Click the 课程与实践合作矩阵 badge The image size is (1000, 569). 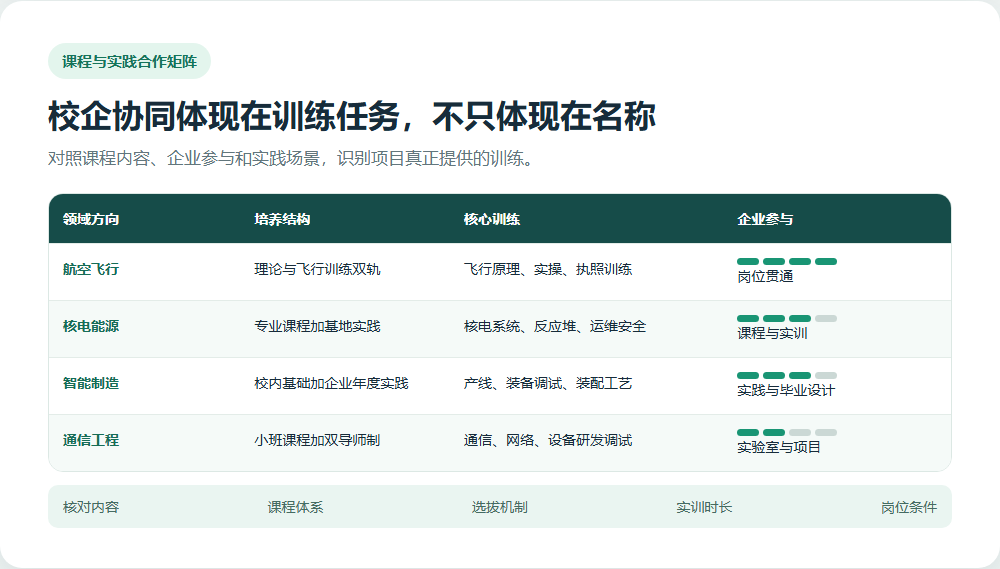[x=129, y=61]
